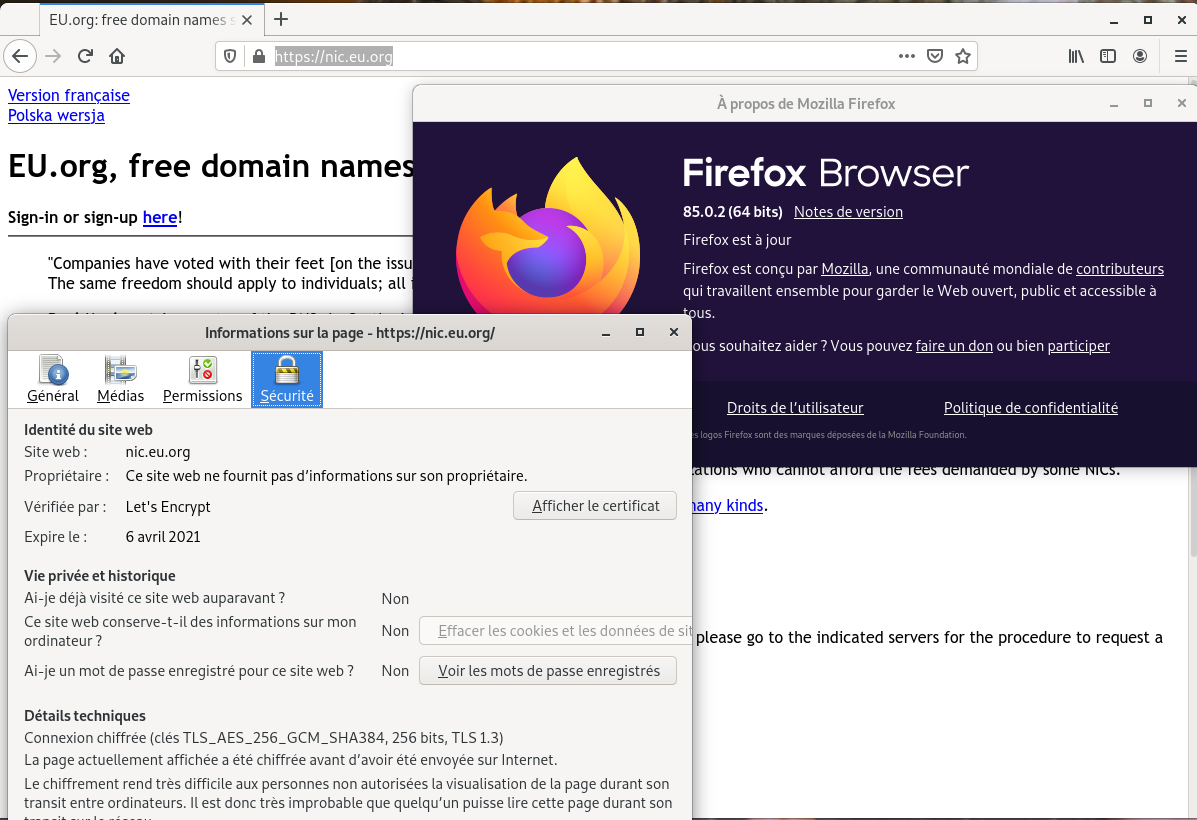Open Droits de l'utilisateur link
Image resolution: width=1197 pixels, height=820 pixels.
pos(795,408)
